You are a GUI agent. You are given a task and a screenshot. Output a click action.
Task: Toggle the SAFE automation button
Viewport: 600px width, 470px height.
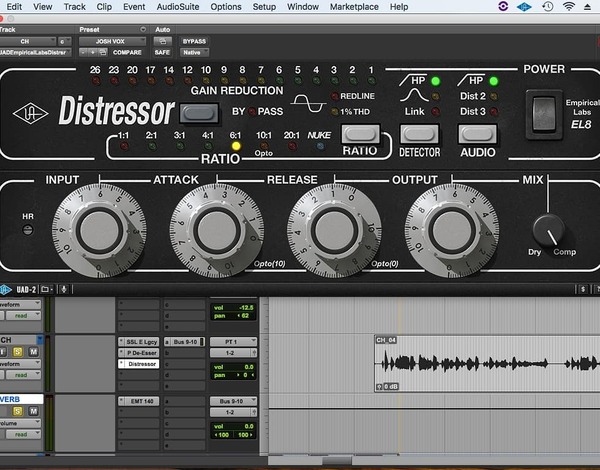pos(162,52)
